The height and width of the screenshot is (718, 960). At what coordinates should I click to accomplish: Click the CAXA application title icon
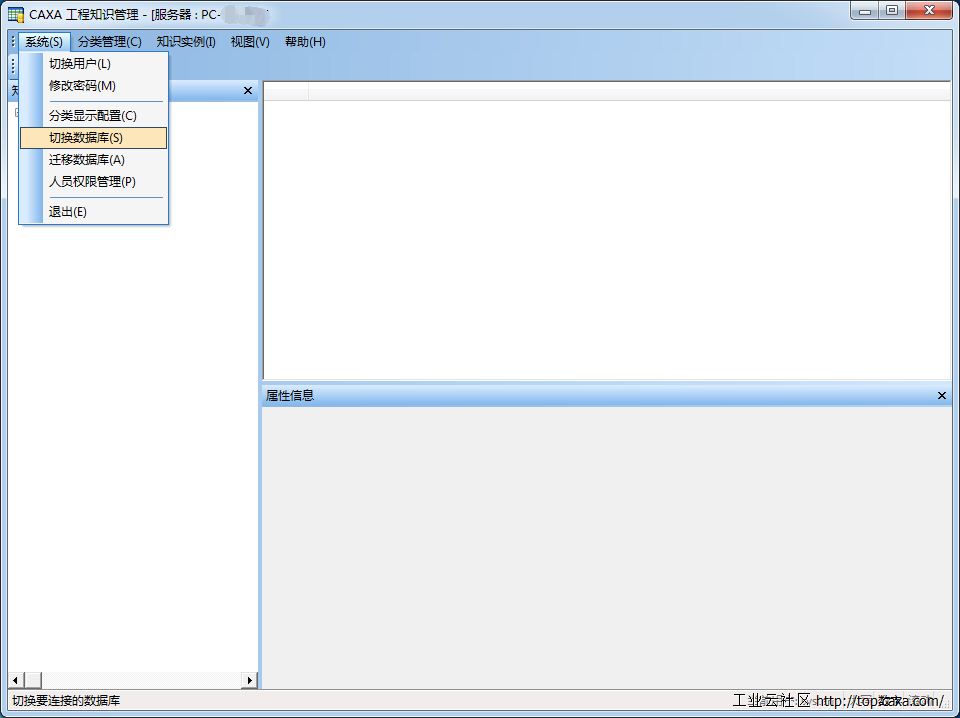(x=16, y=14)
